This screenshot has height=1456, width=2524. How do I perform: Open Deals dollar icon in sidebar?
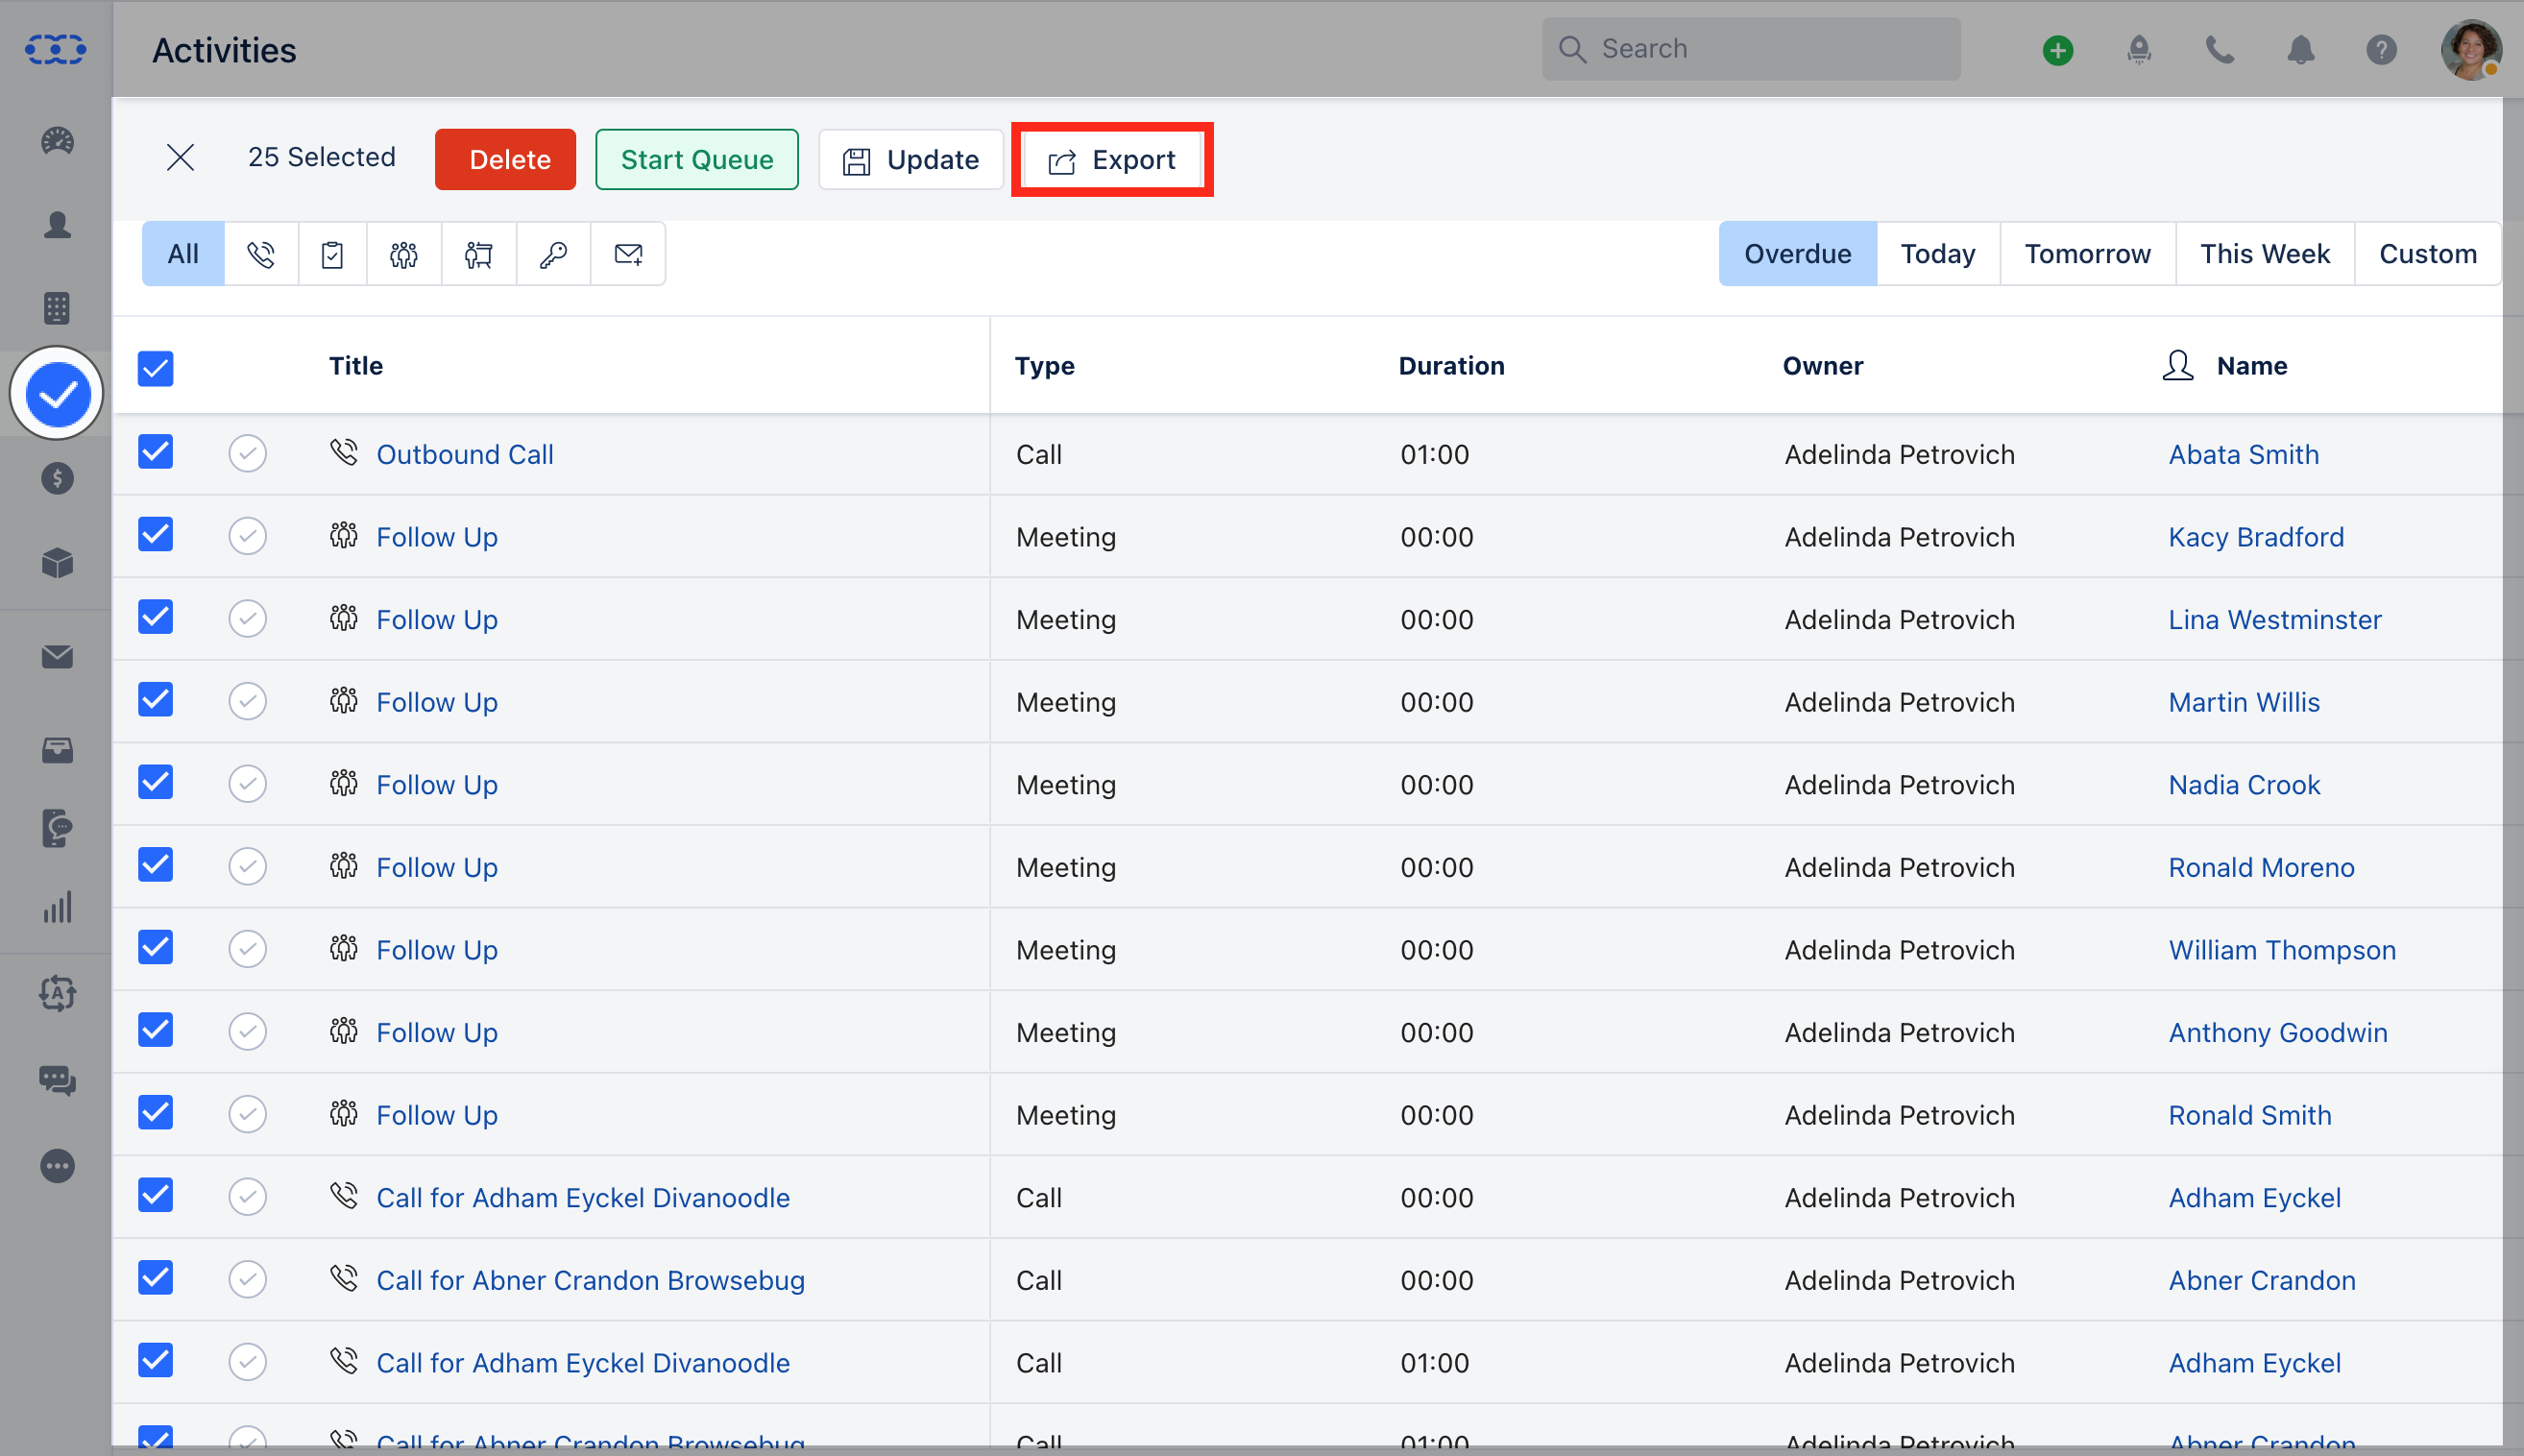click(57, 479)
